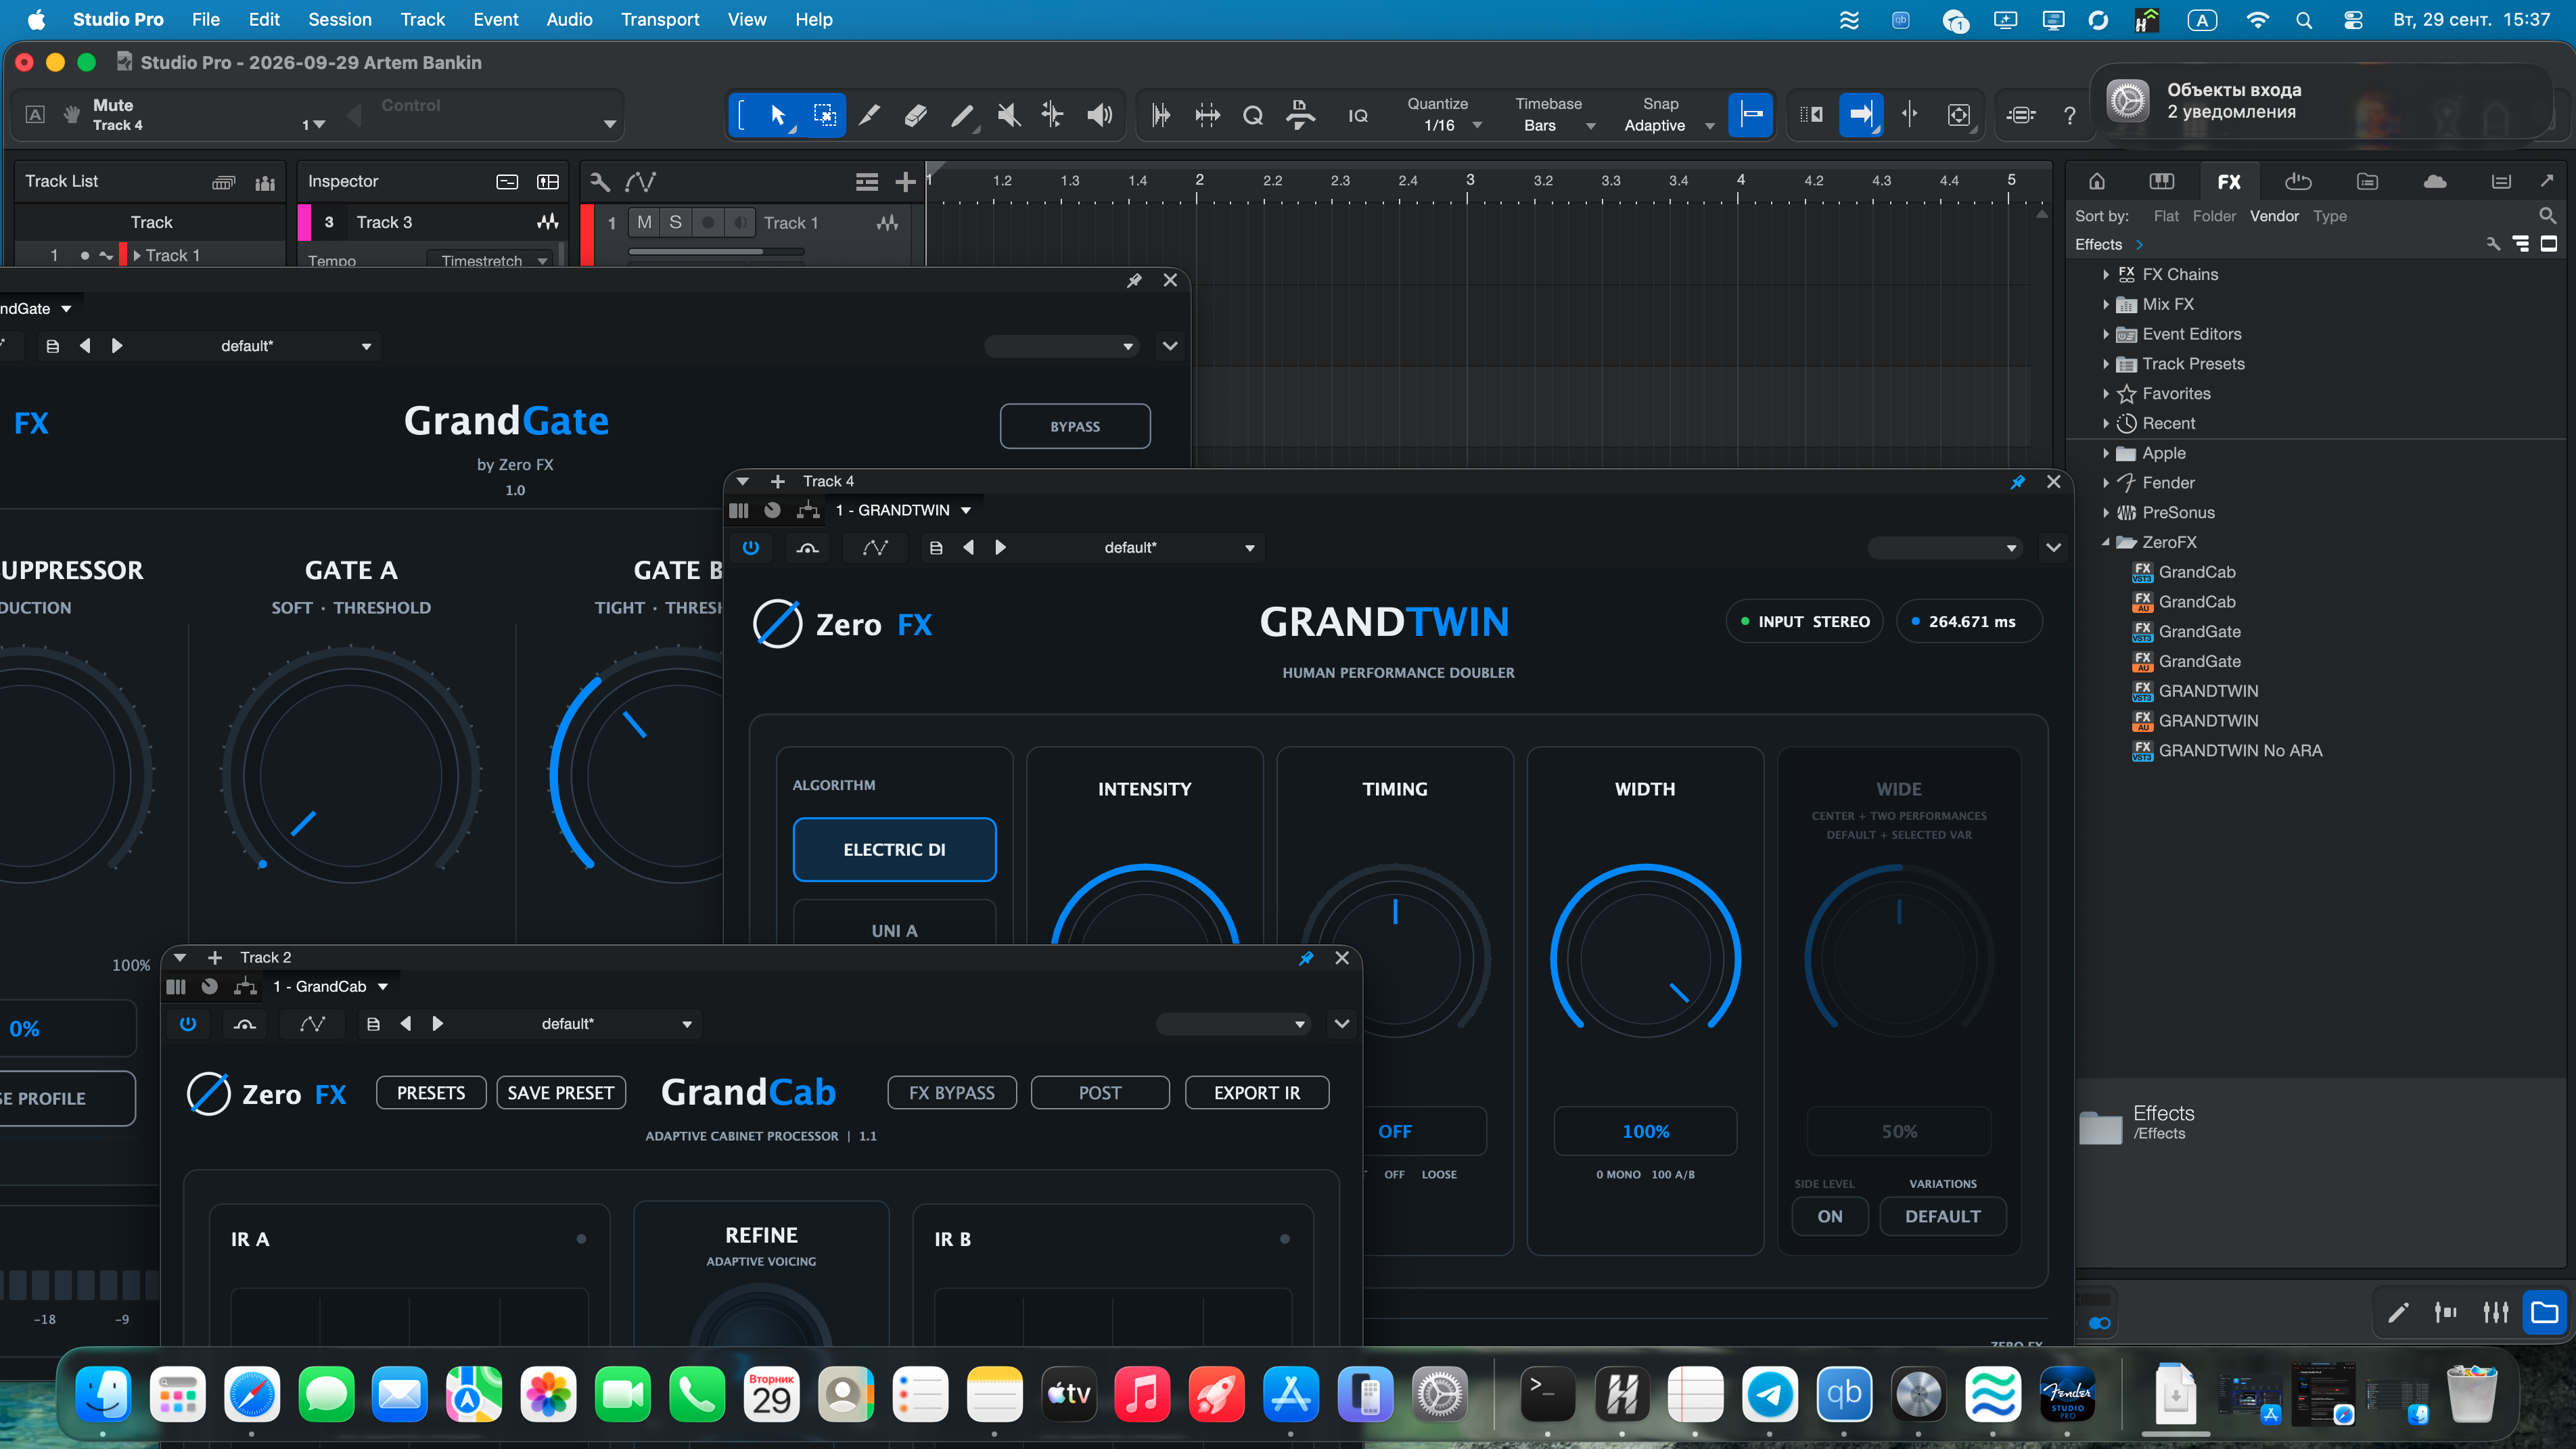Screen dimensions: 2576x1449
Task: Open the Transport menu
Action: click(x=660, y=20)
